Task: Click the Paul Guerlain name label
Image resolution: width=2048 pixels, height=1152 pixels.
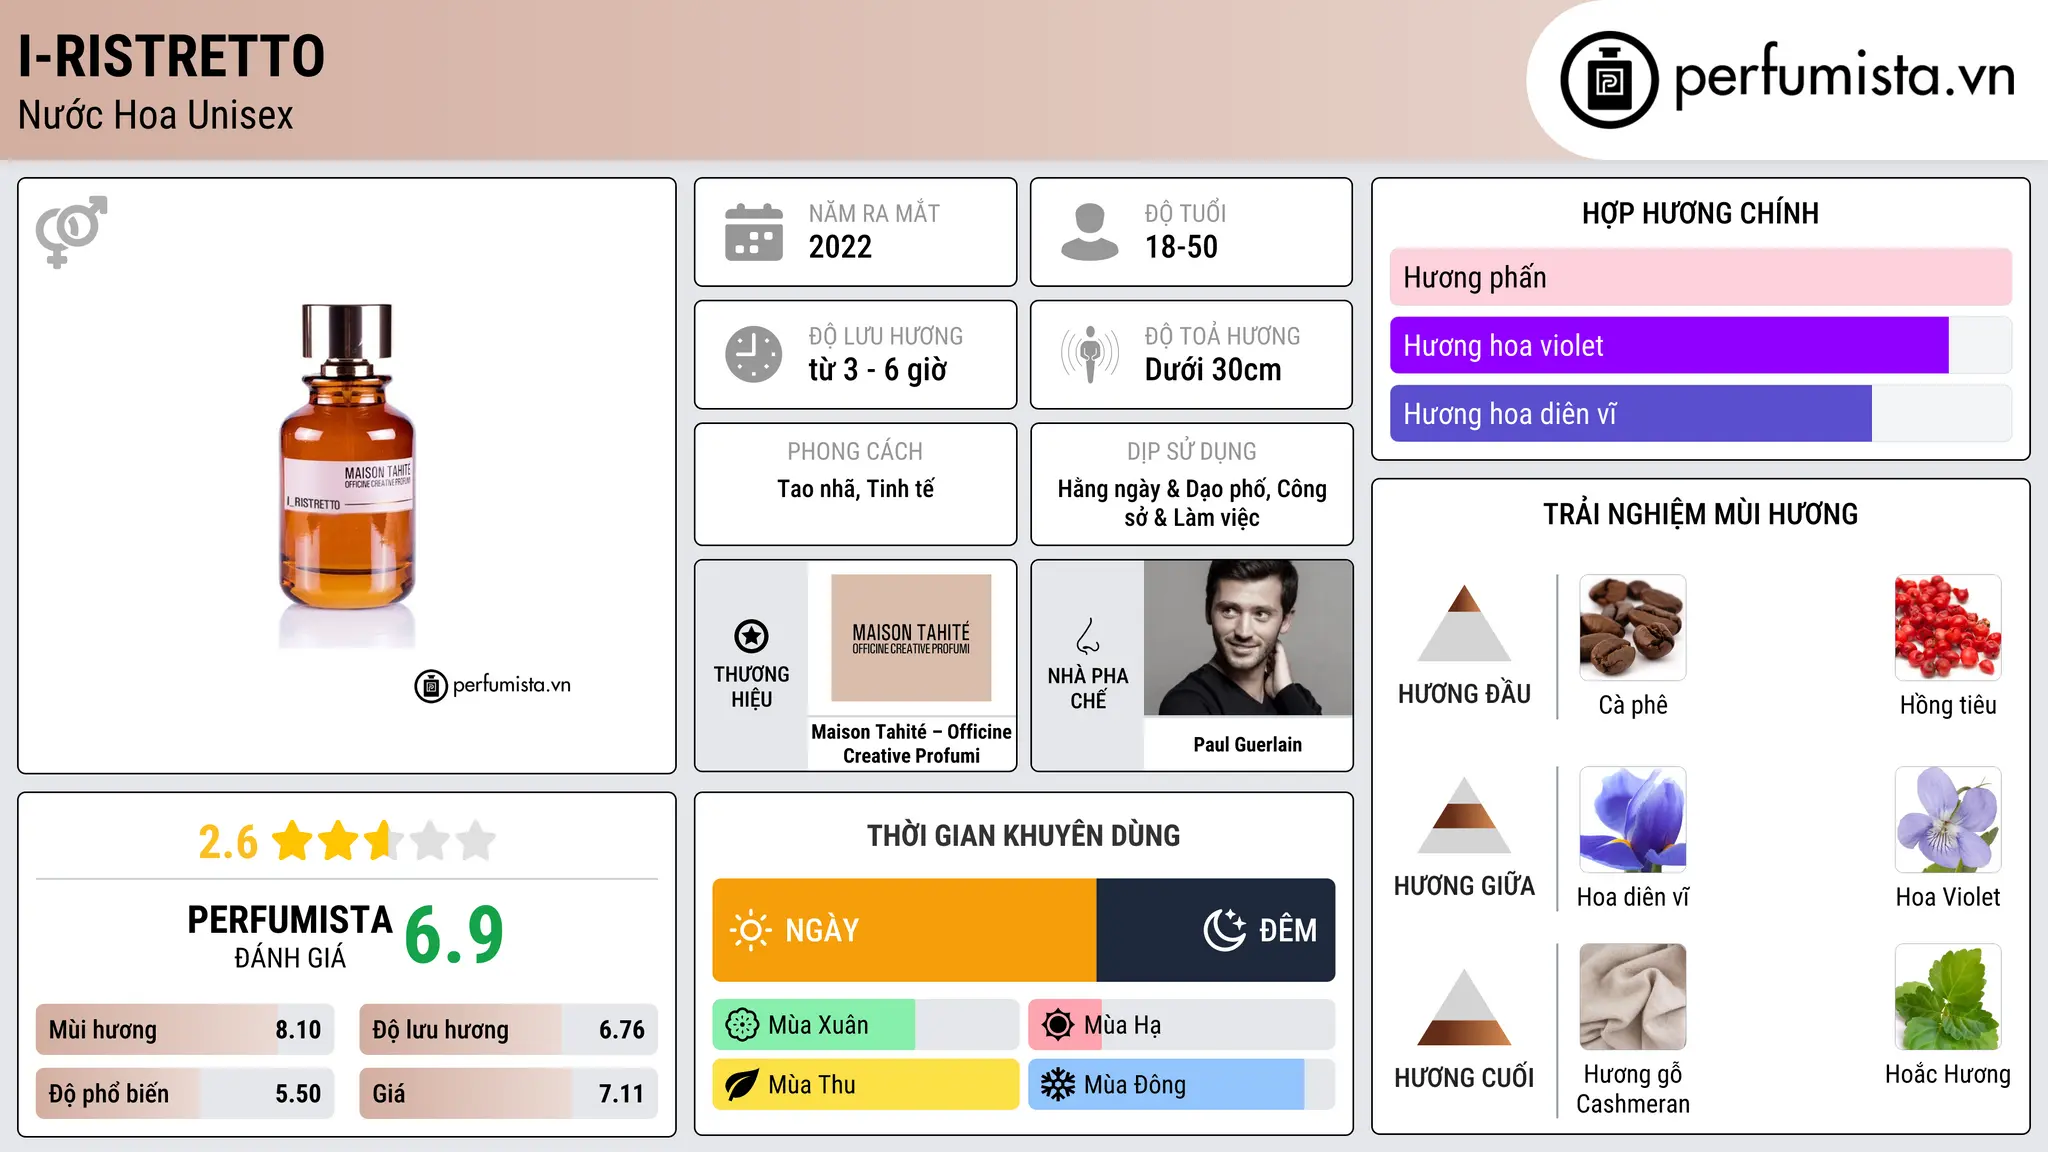Action: point(1248,744)
